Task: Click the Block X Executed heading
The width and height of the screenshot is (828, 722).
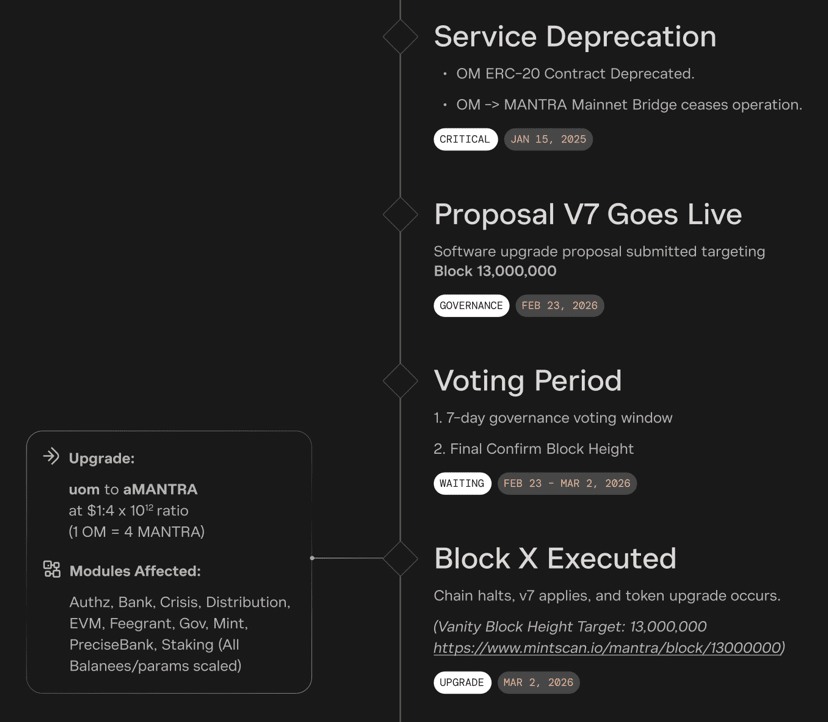Action: click(x=555, y=559)
